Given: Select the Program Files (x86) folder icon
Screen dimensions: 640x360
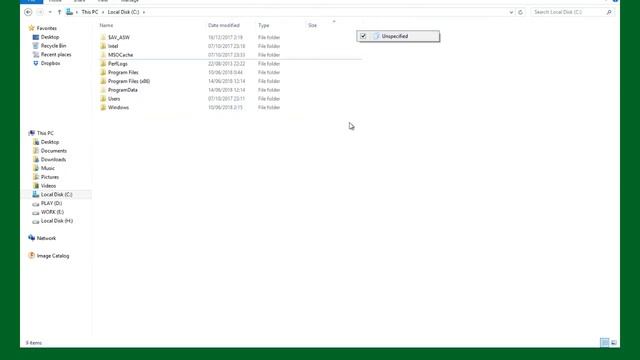Looking at the screenshot, I should (x=103, y=81).
